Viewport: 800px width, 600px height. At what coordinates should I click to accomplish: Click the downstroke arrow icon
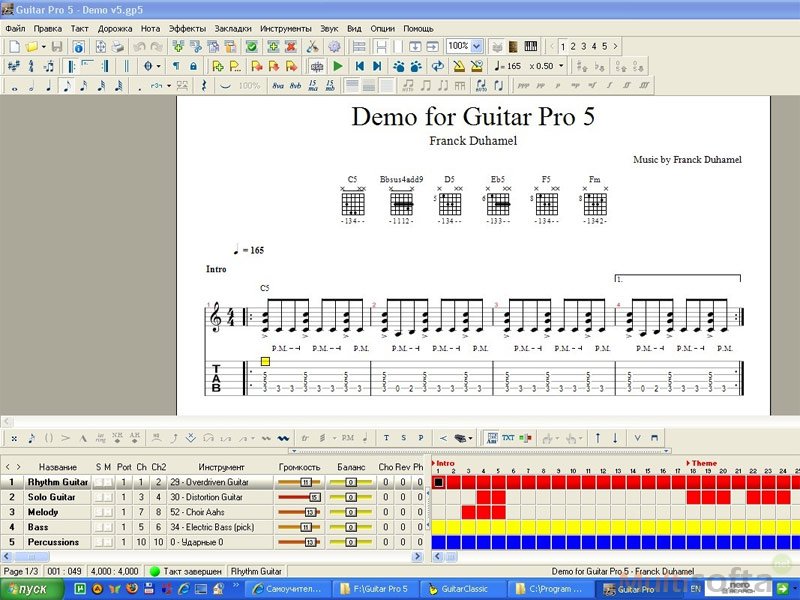tap(615, 438)
